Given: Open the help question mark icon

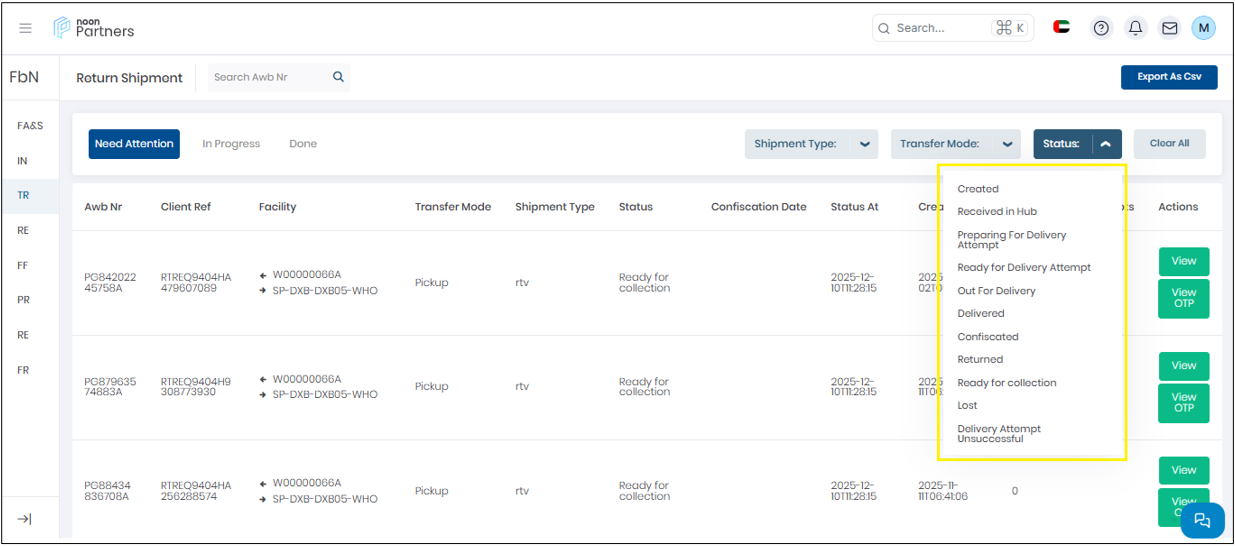Looking at the screenshot, I should [x=1101, y=28].
